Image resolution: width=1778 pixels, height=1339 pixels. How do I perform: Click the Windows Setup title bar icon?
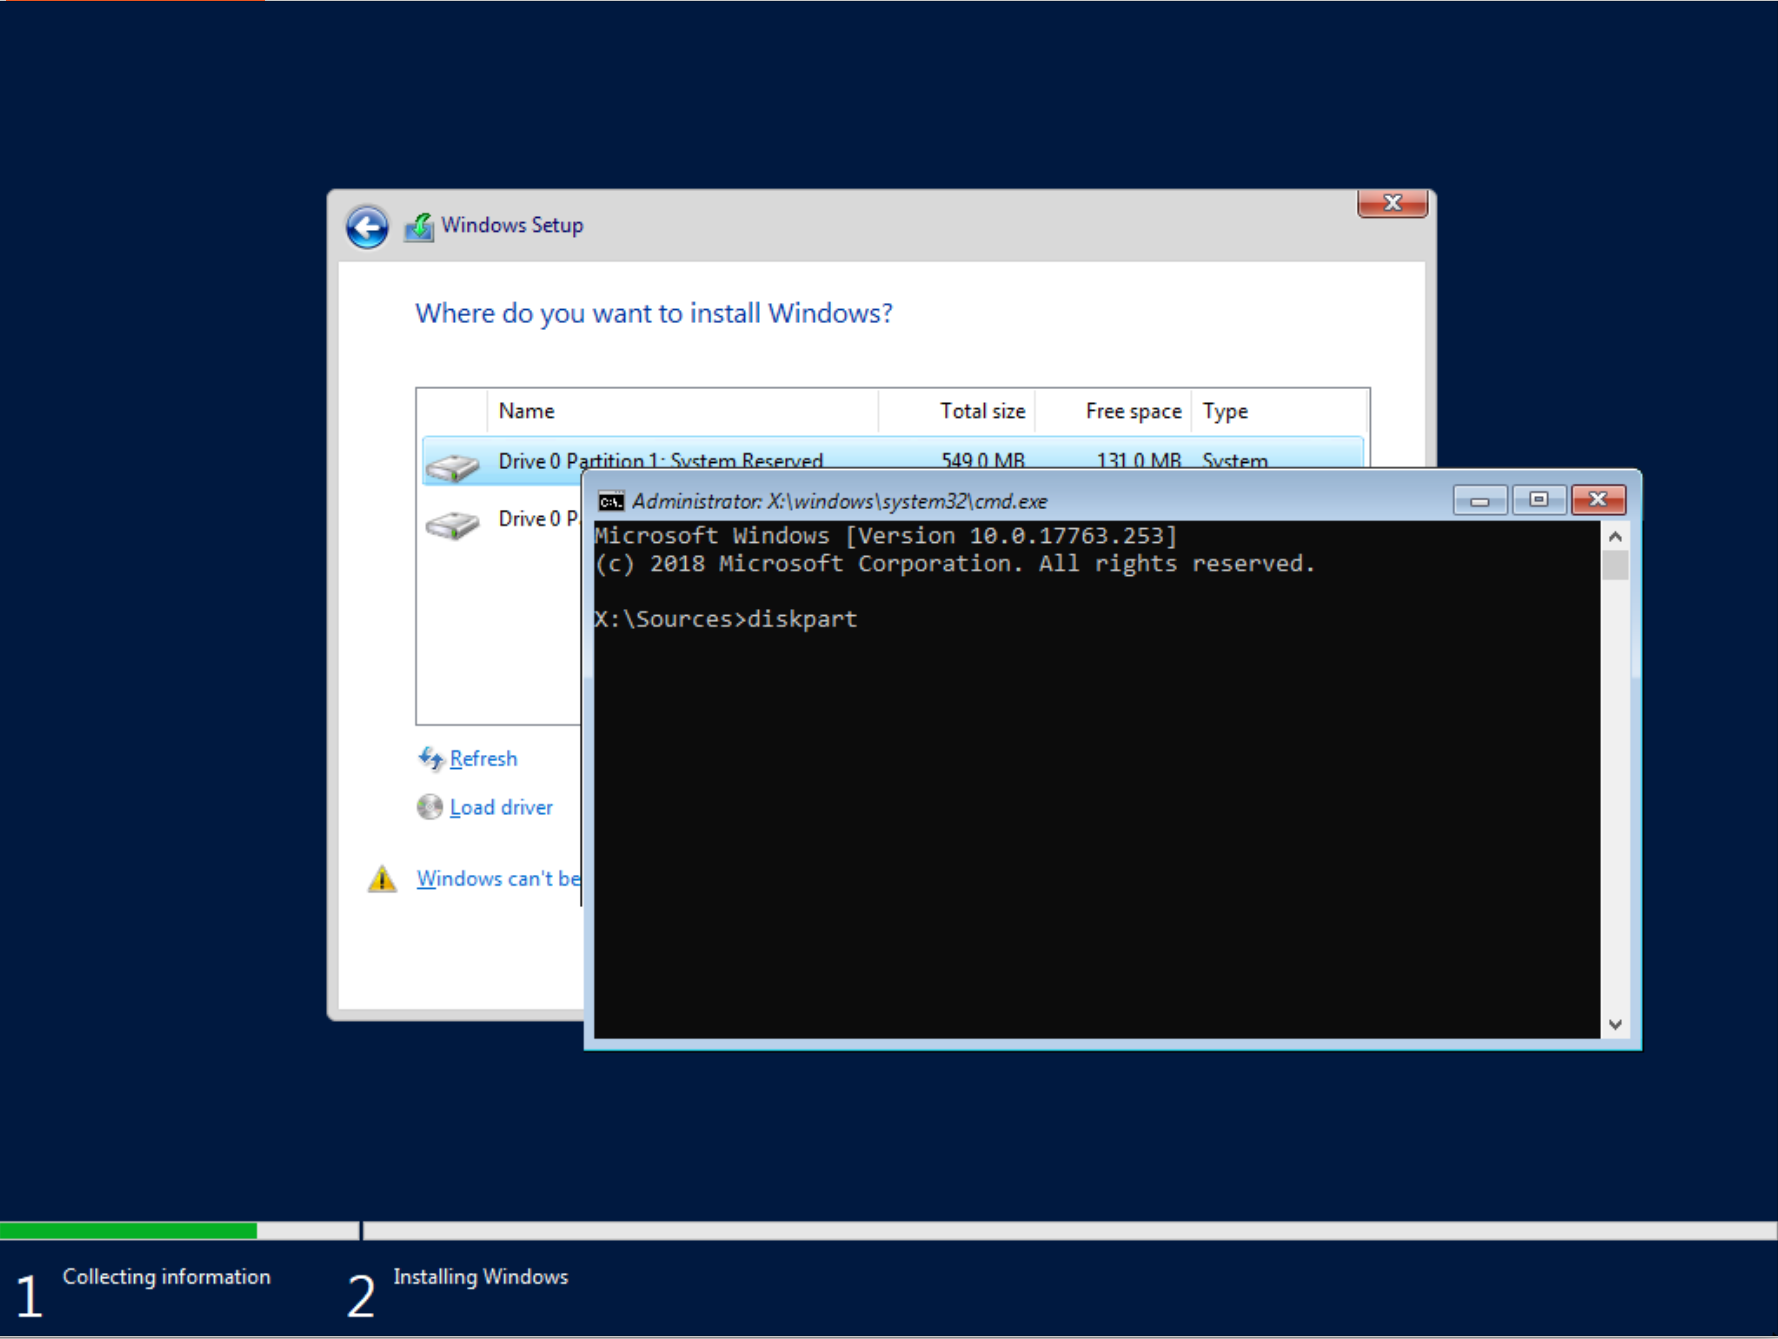419,227
